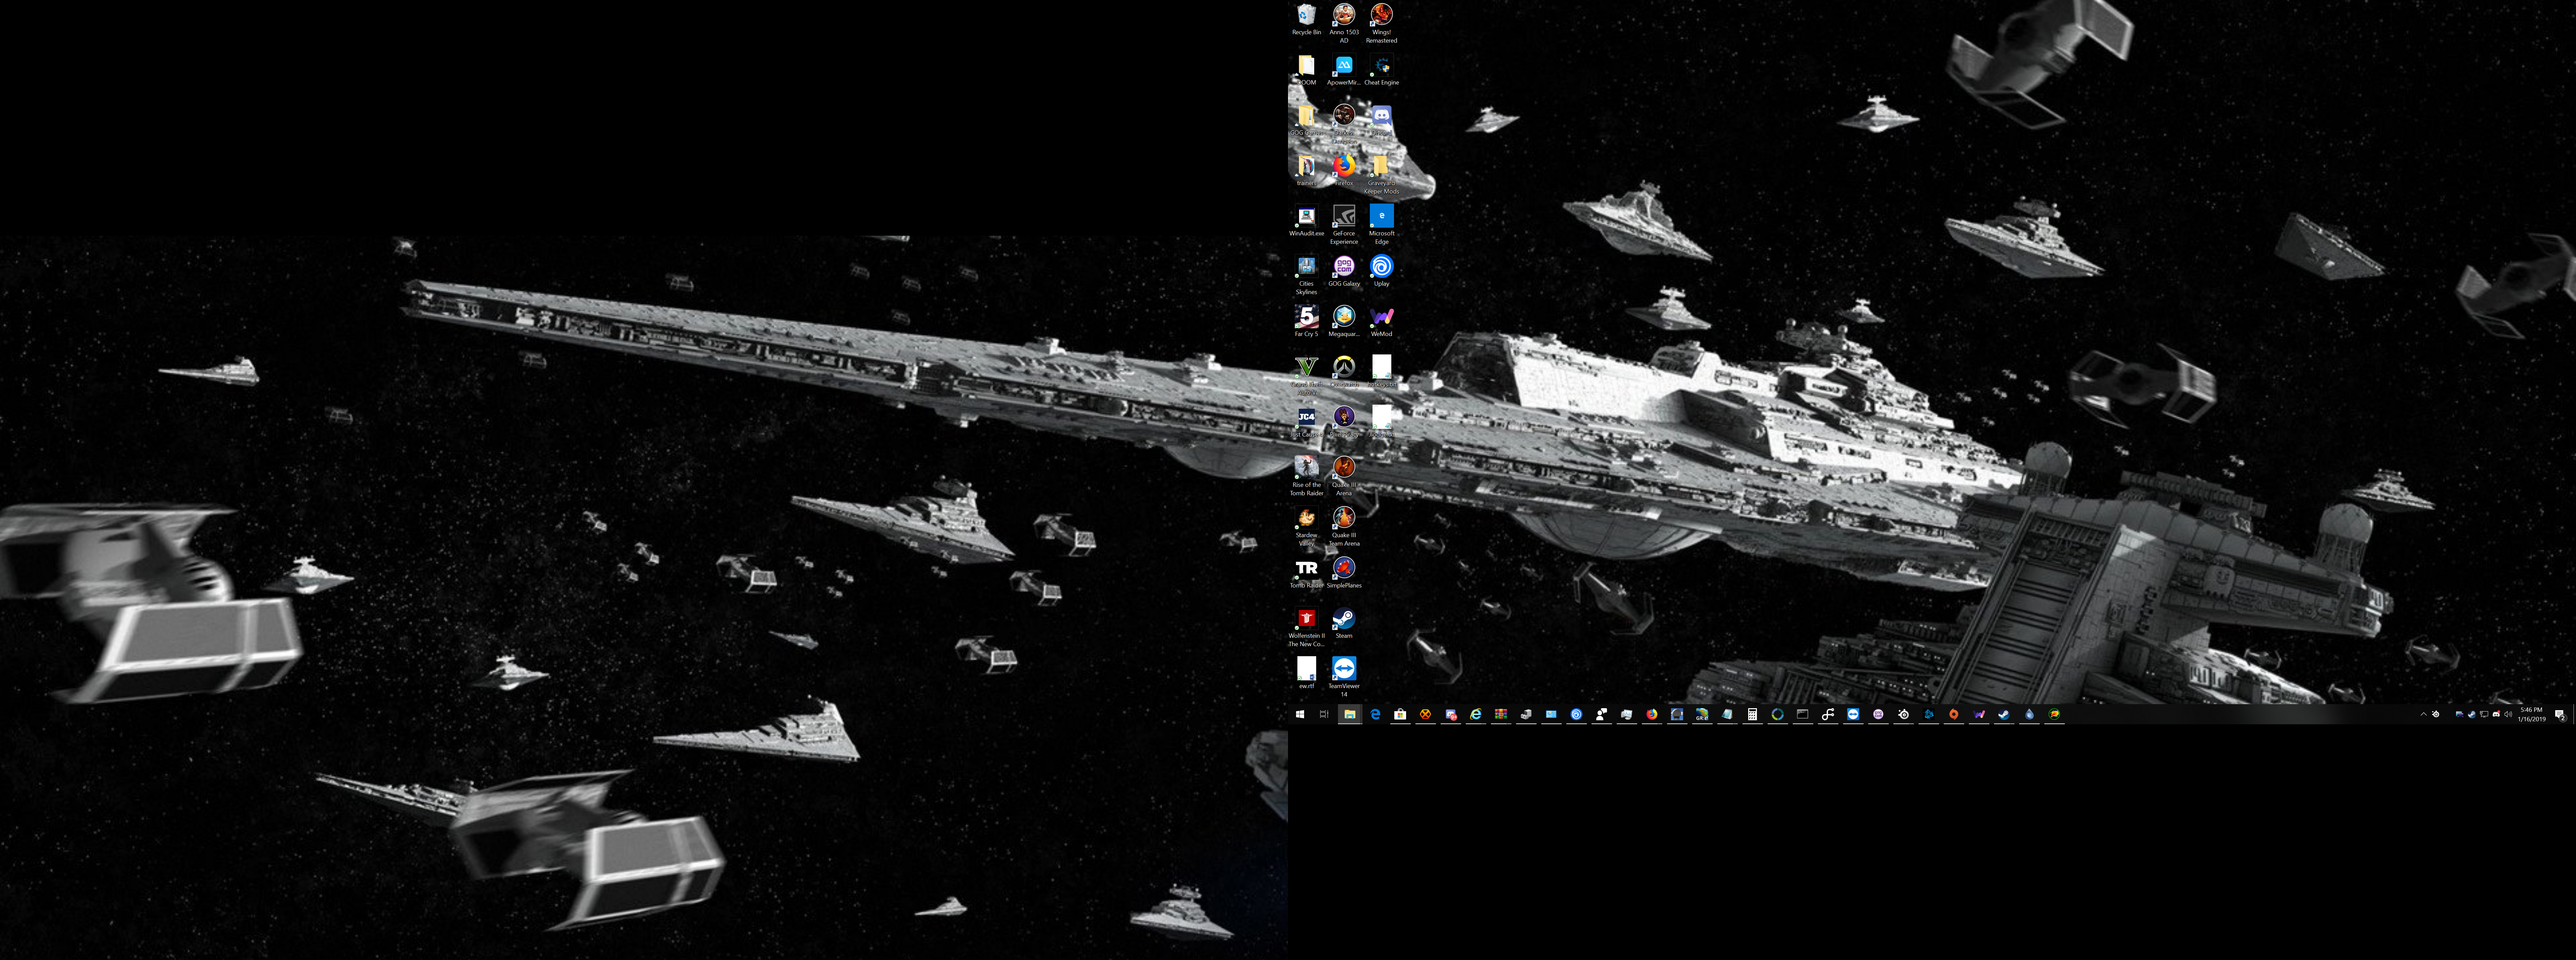Click the Edge icon on the taskbar

(1375, 714)
